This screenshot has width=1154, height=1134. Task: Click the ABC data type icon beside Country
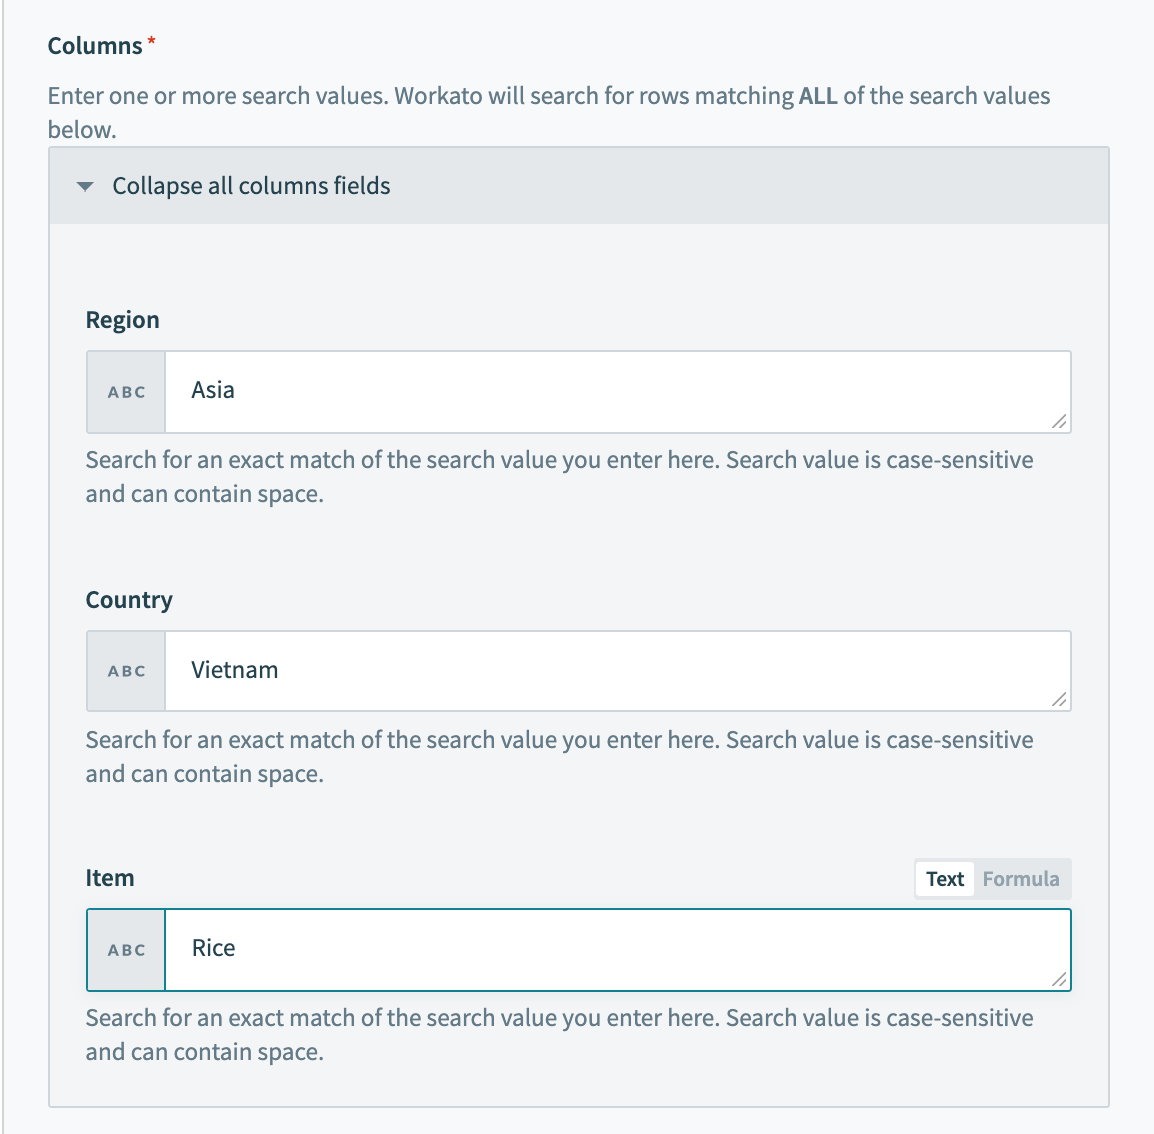click(x=125, y=671)
